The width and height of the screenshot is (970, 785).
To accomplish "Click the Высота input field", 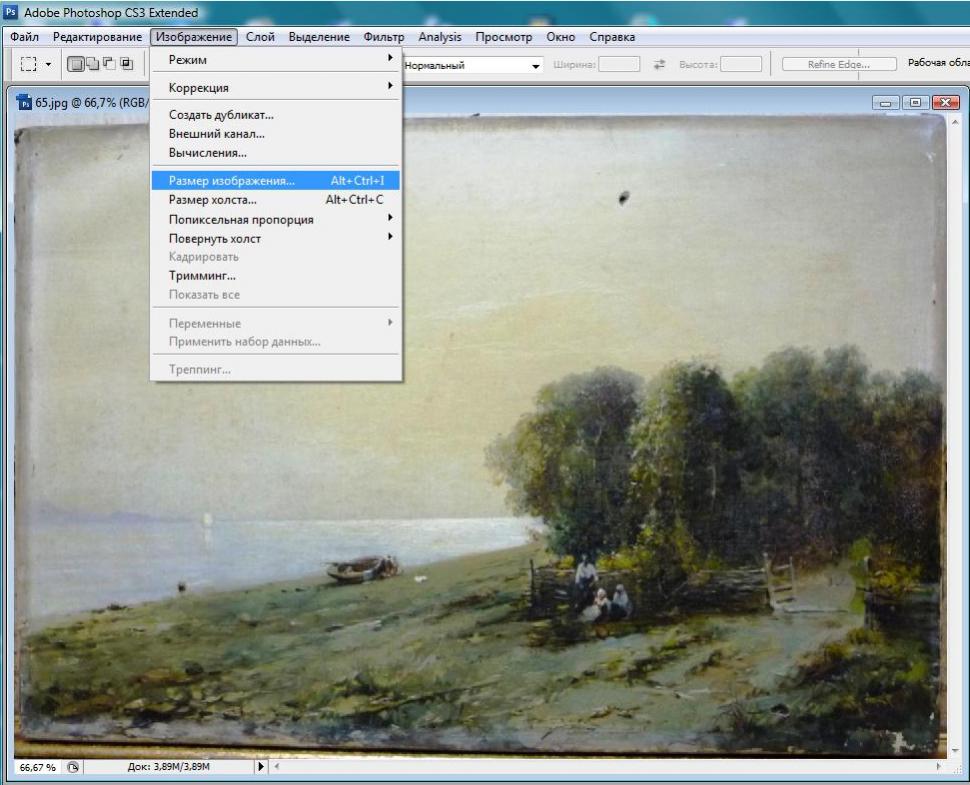I will (x=741, y=64).
